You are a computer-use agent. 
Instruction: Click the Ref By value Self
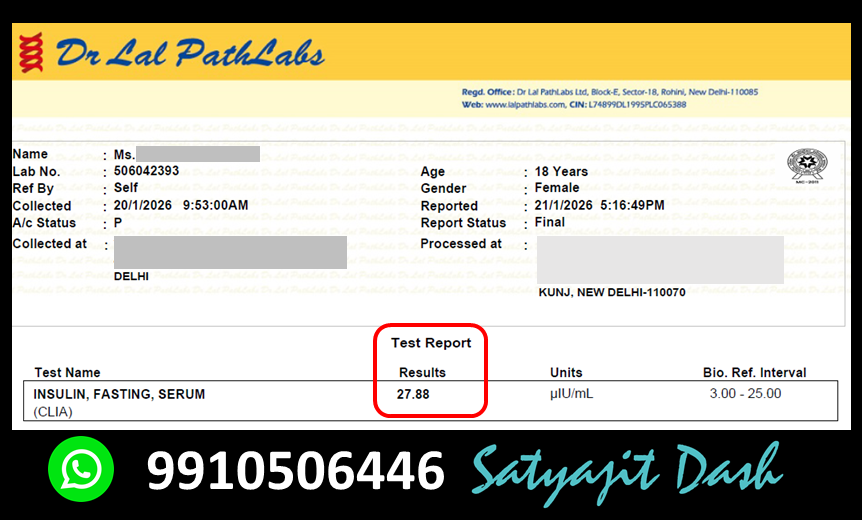(126, 187)
